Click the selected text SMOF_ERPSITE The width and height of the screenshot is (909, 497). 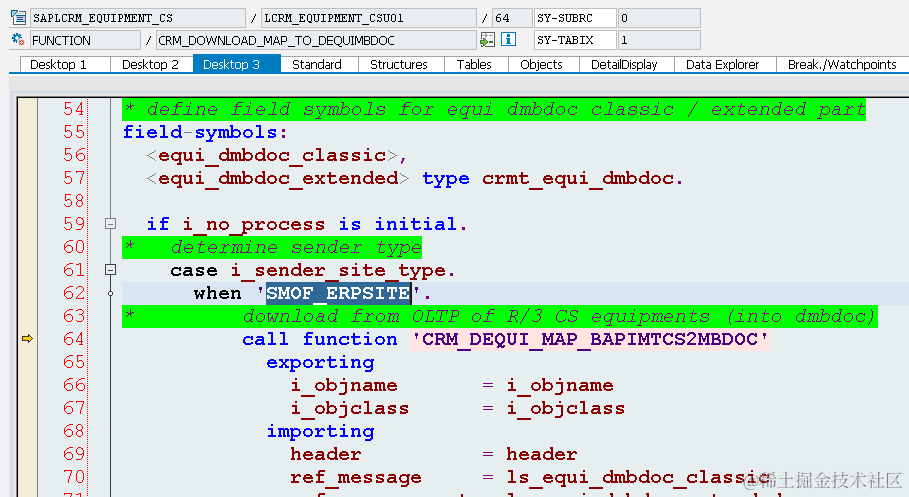[x=339, y=293]
